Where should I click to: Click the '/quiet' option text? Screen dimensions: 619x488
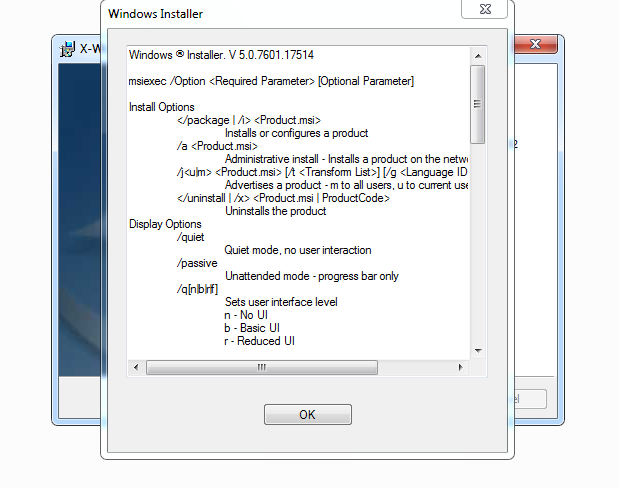pos(191,237)
